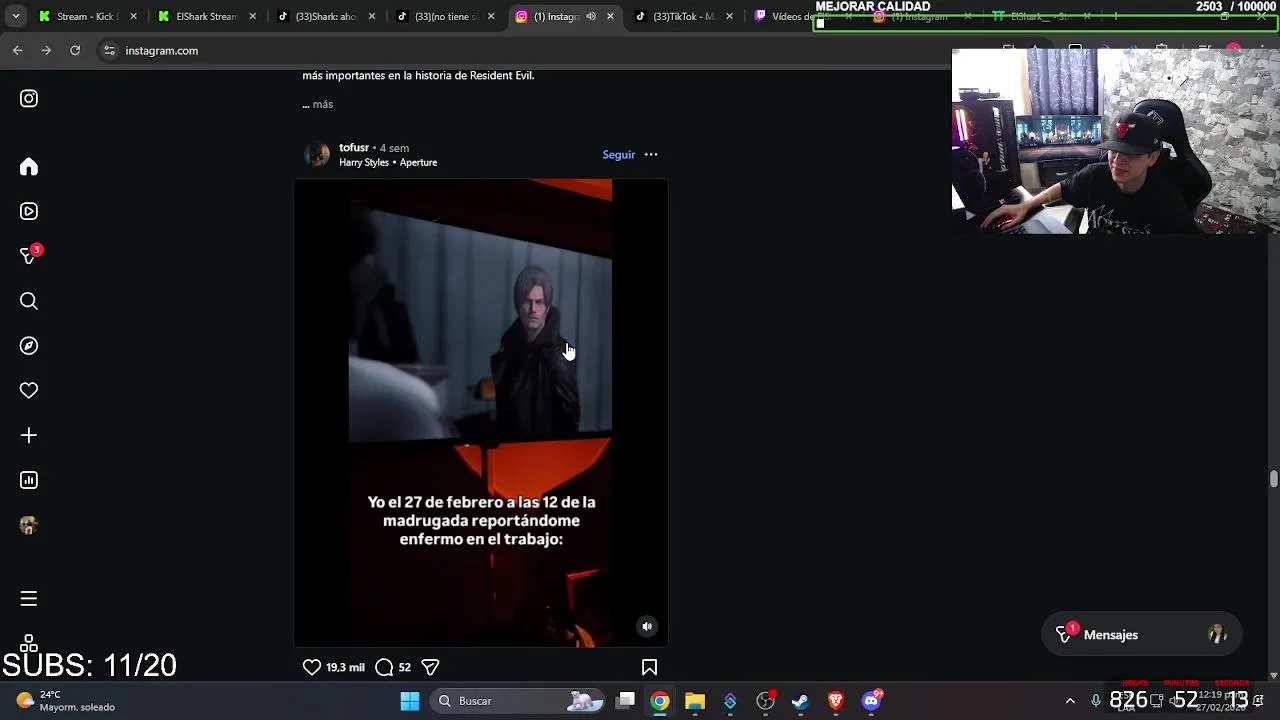The height and width of the screenshot is (720, 1280).
Task: Switch to '(33)Shark: aho' TikTok tab
Action: pyautogui.click(x=325, y=16)
